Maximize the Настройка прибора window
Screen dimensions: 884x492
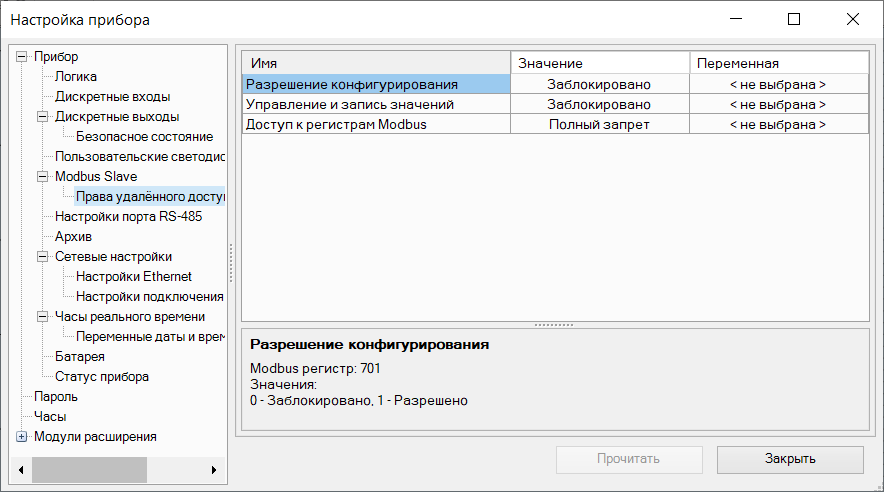pos(794,19)
